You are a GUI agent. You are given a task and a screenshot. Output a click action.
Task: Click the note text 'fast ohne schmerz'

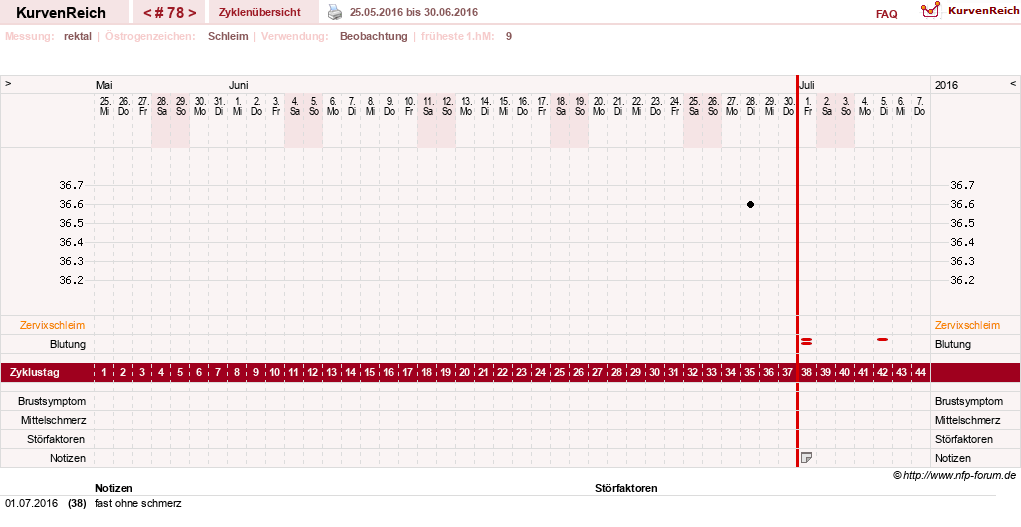138,504
